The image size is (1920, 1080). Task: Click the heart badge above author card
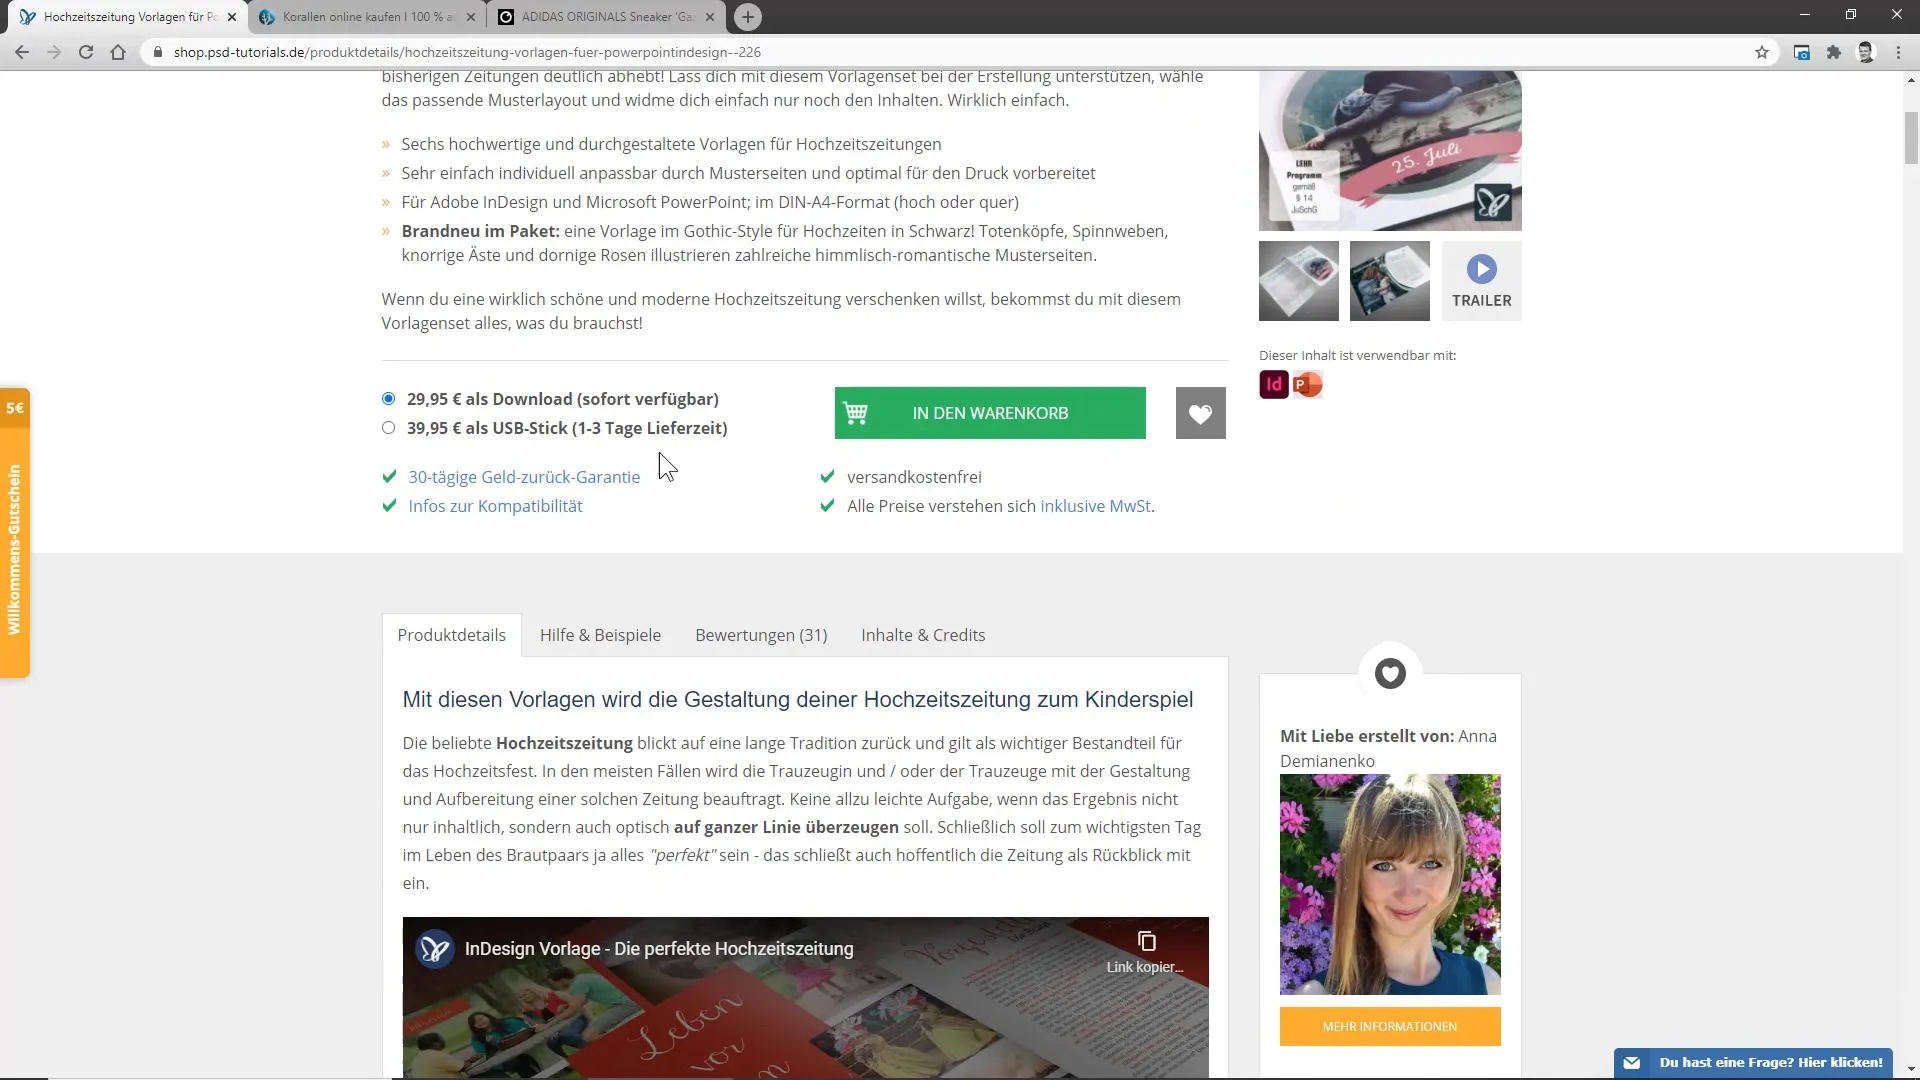tap(1390, 674)
